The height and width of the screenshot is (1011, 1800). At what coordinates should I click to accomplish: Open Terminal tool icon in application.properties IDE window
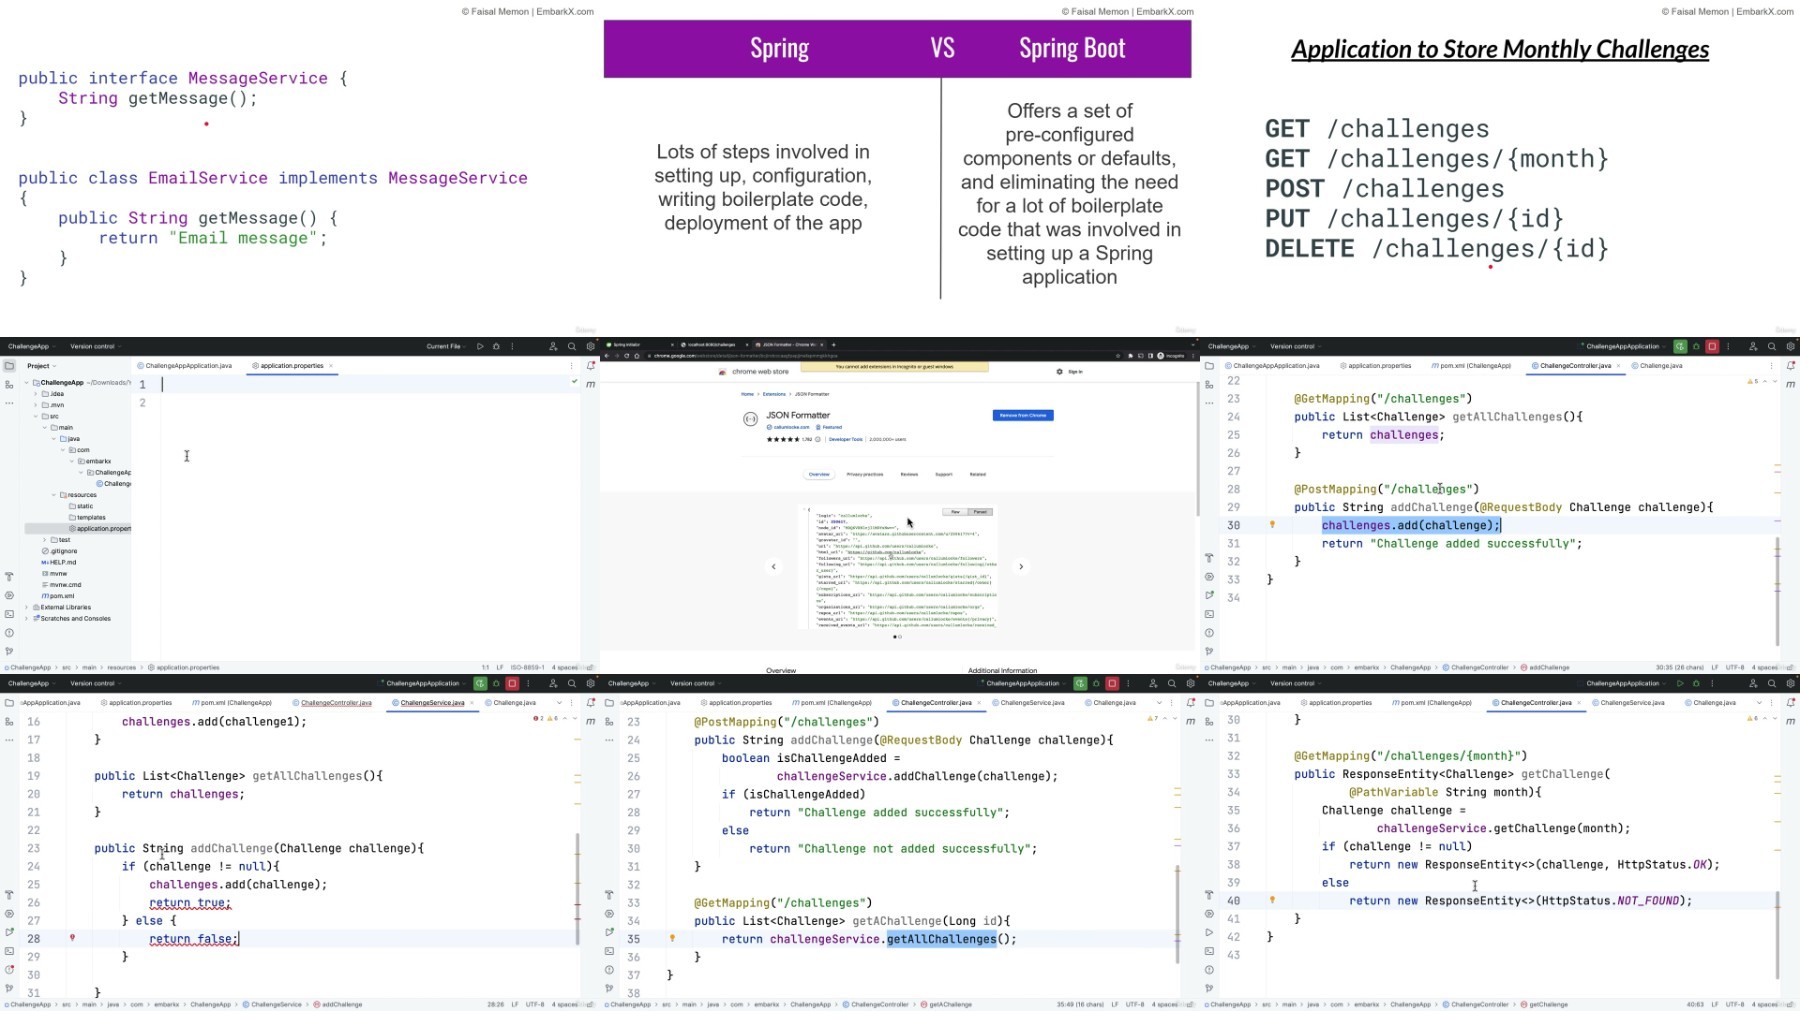coord(9,614)
